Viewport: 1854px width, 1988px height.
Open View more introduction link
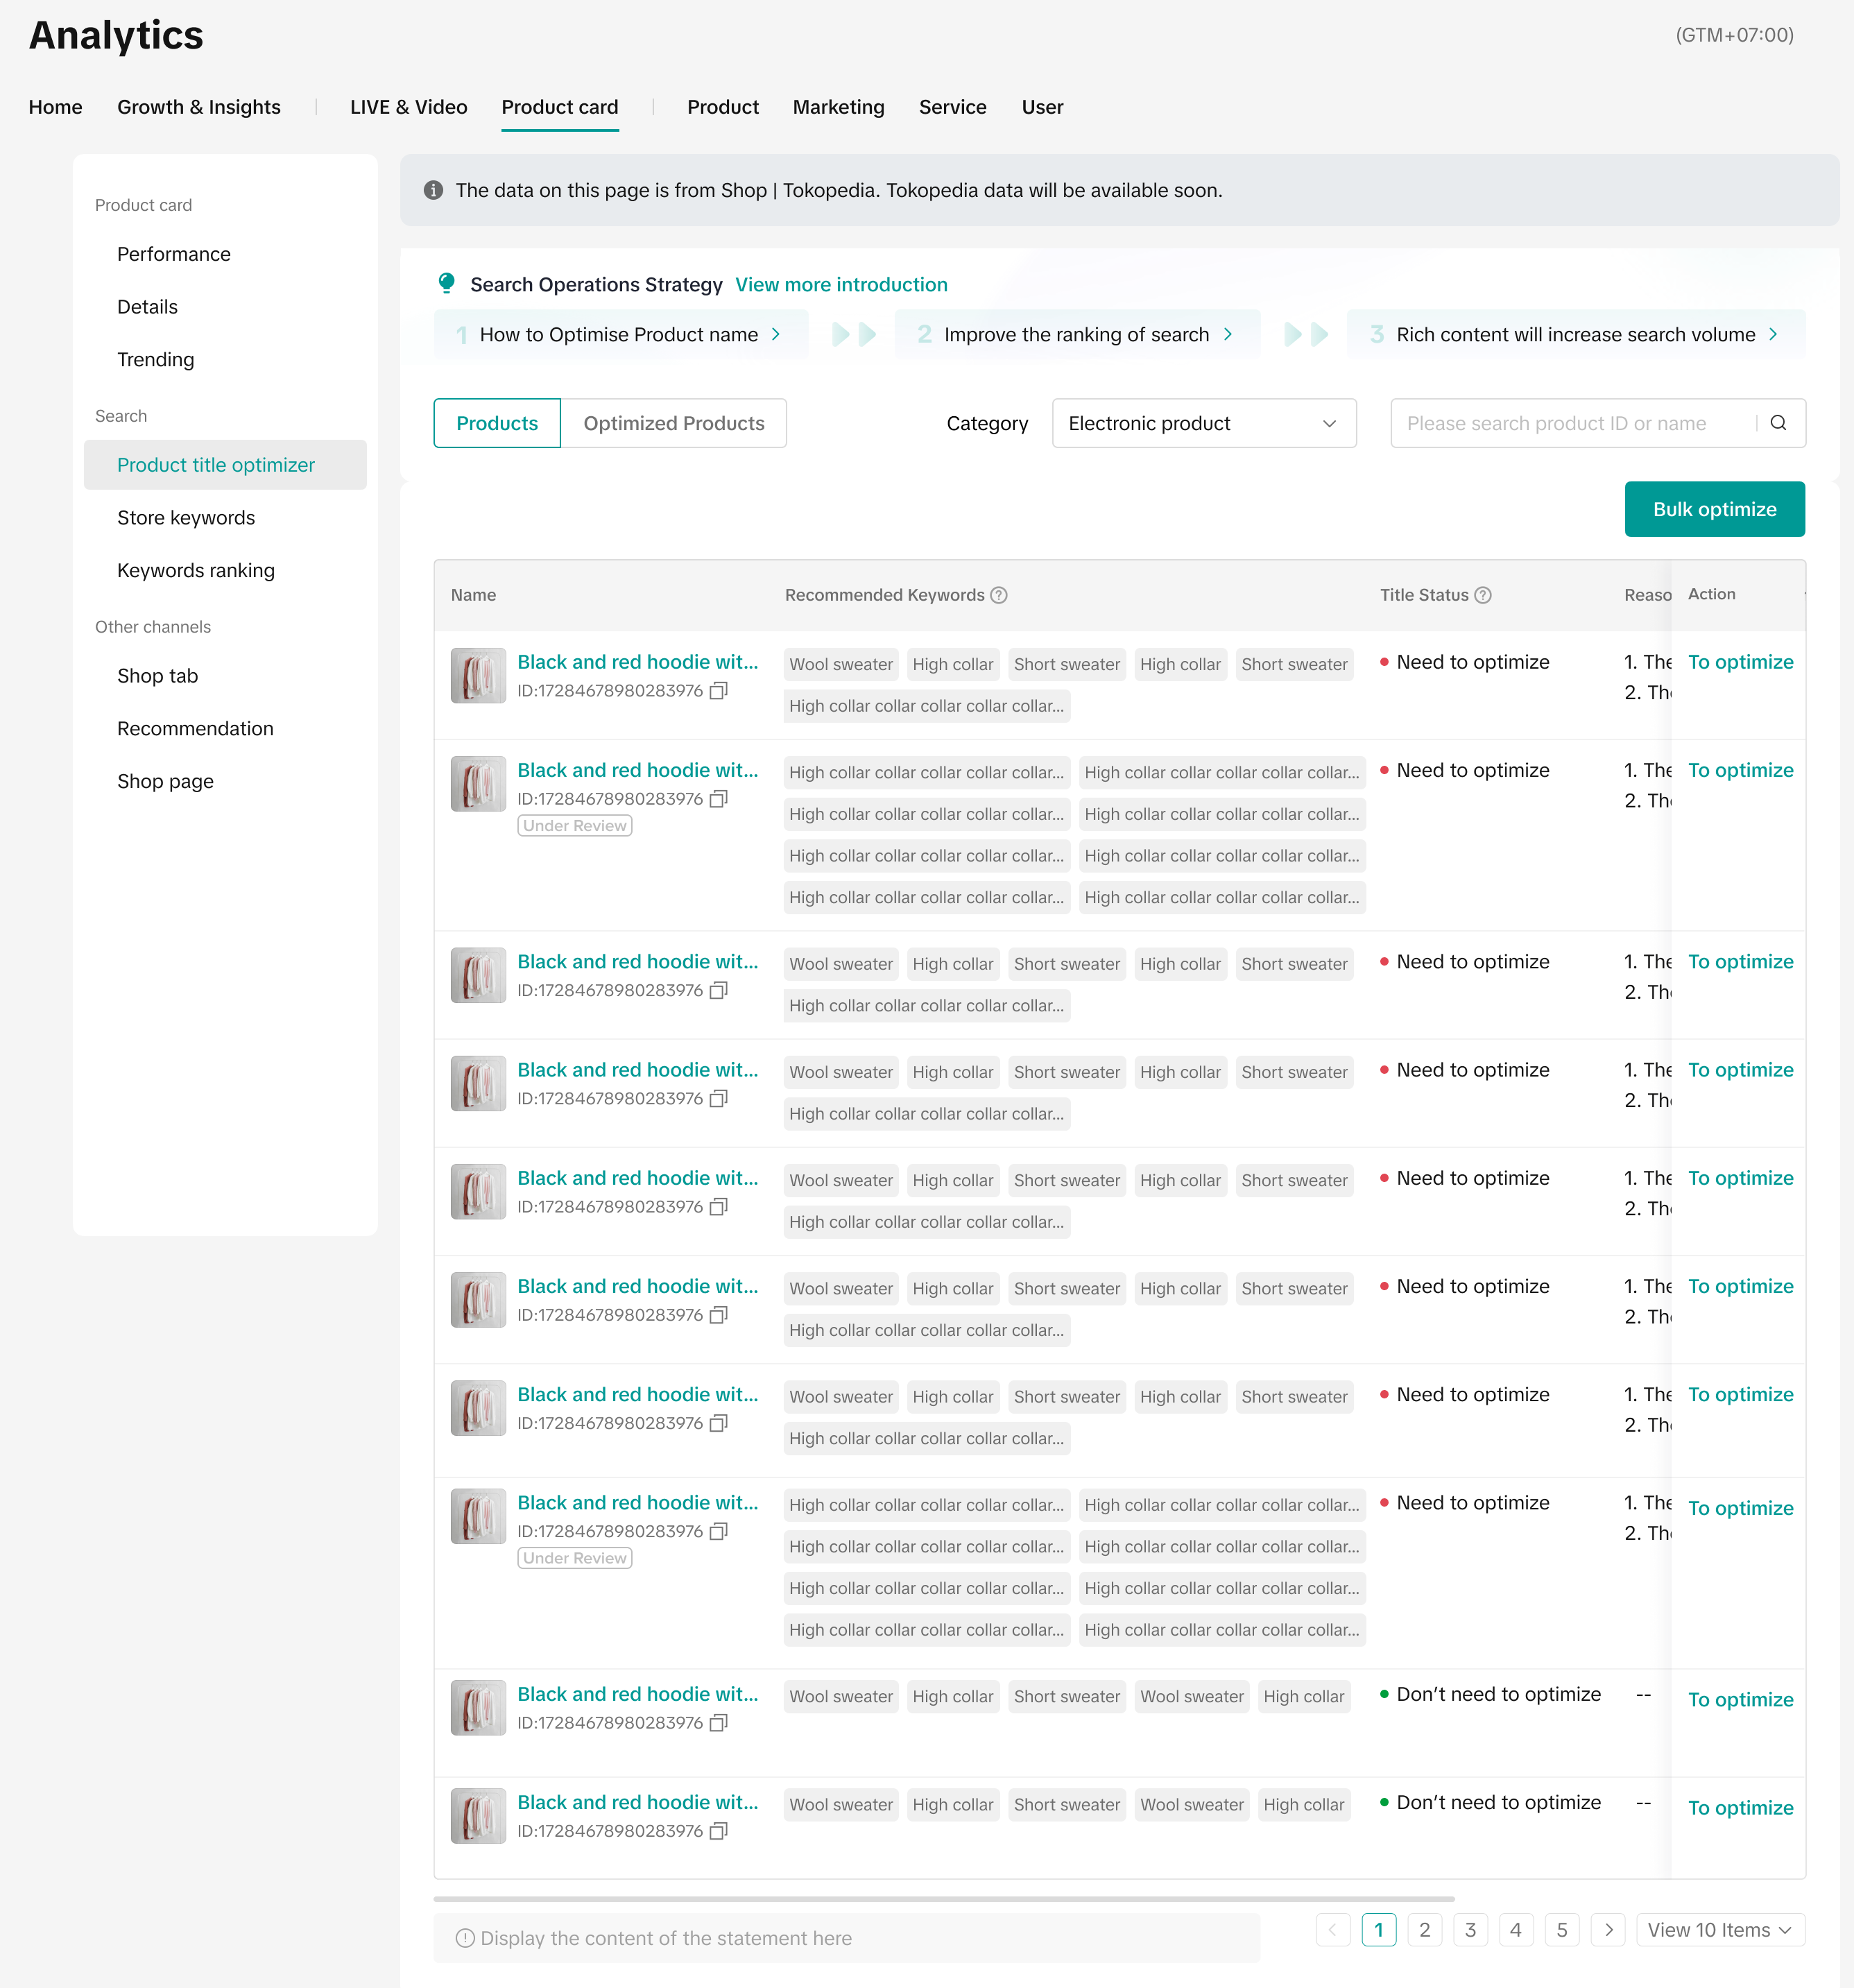tap(841, 284)
